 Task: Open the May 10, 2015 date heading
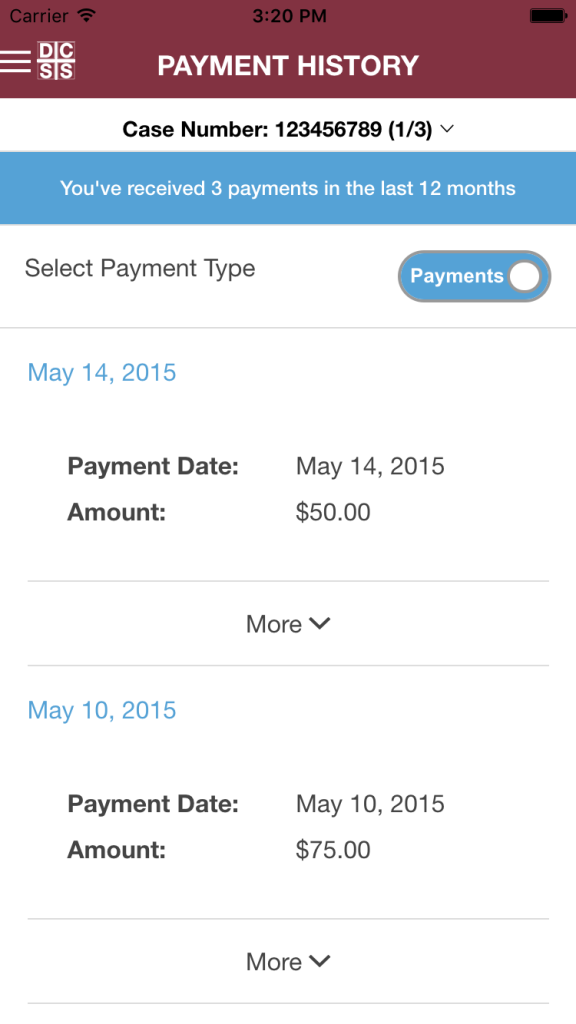(x=102, y=710)
